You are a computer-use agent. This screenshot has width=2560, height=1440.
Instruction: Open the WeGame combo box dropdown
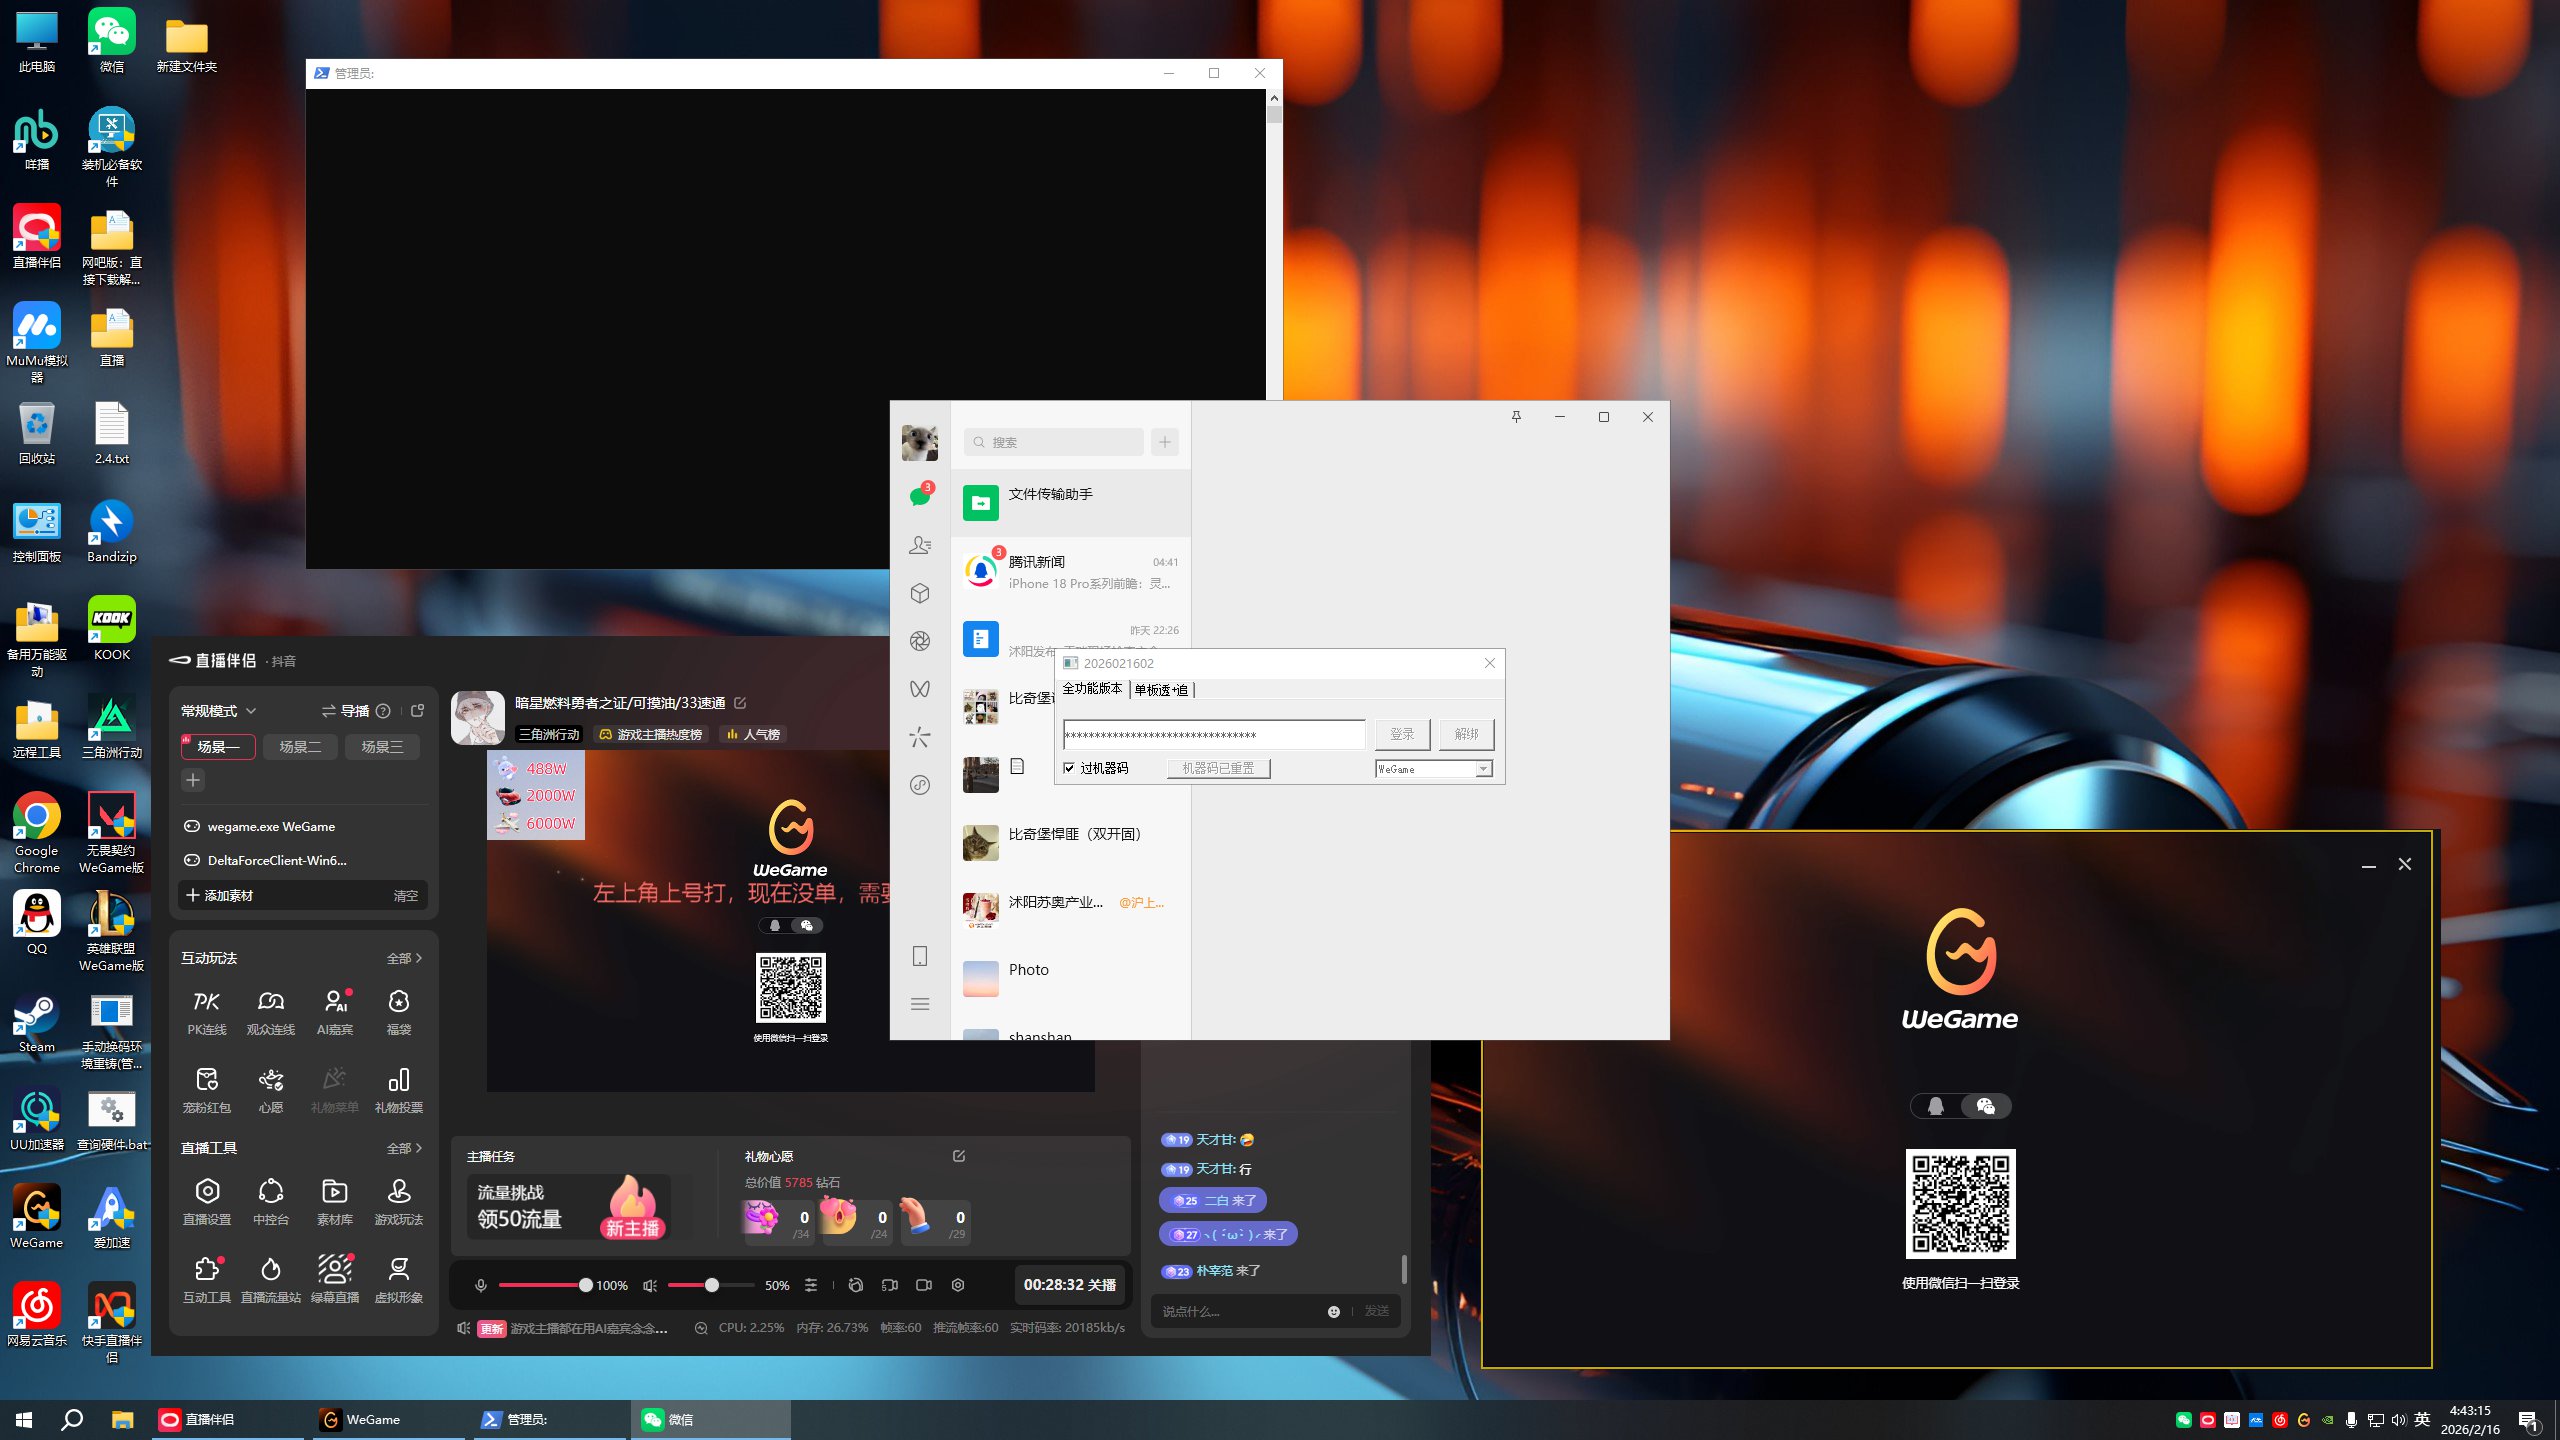point(1484,769)
